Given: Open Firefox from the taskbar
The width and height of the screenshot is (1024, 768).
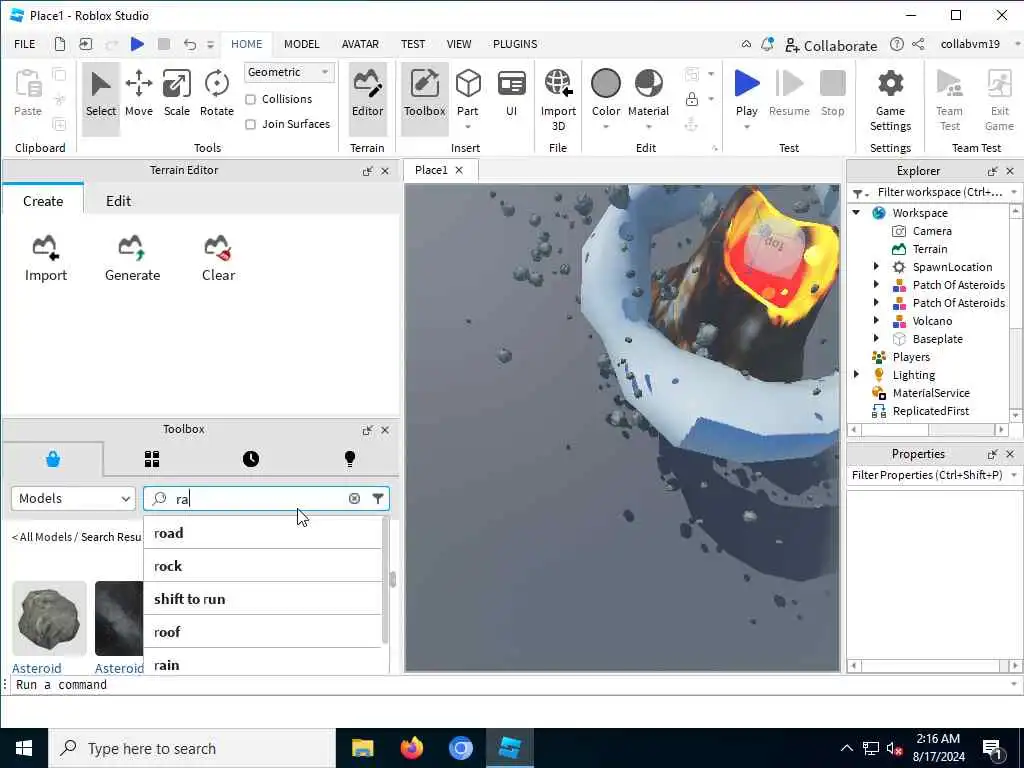Looking at the screenshot, I should 411,748.
